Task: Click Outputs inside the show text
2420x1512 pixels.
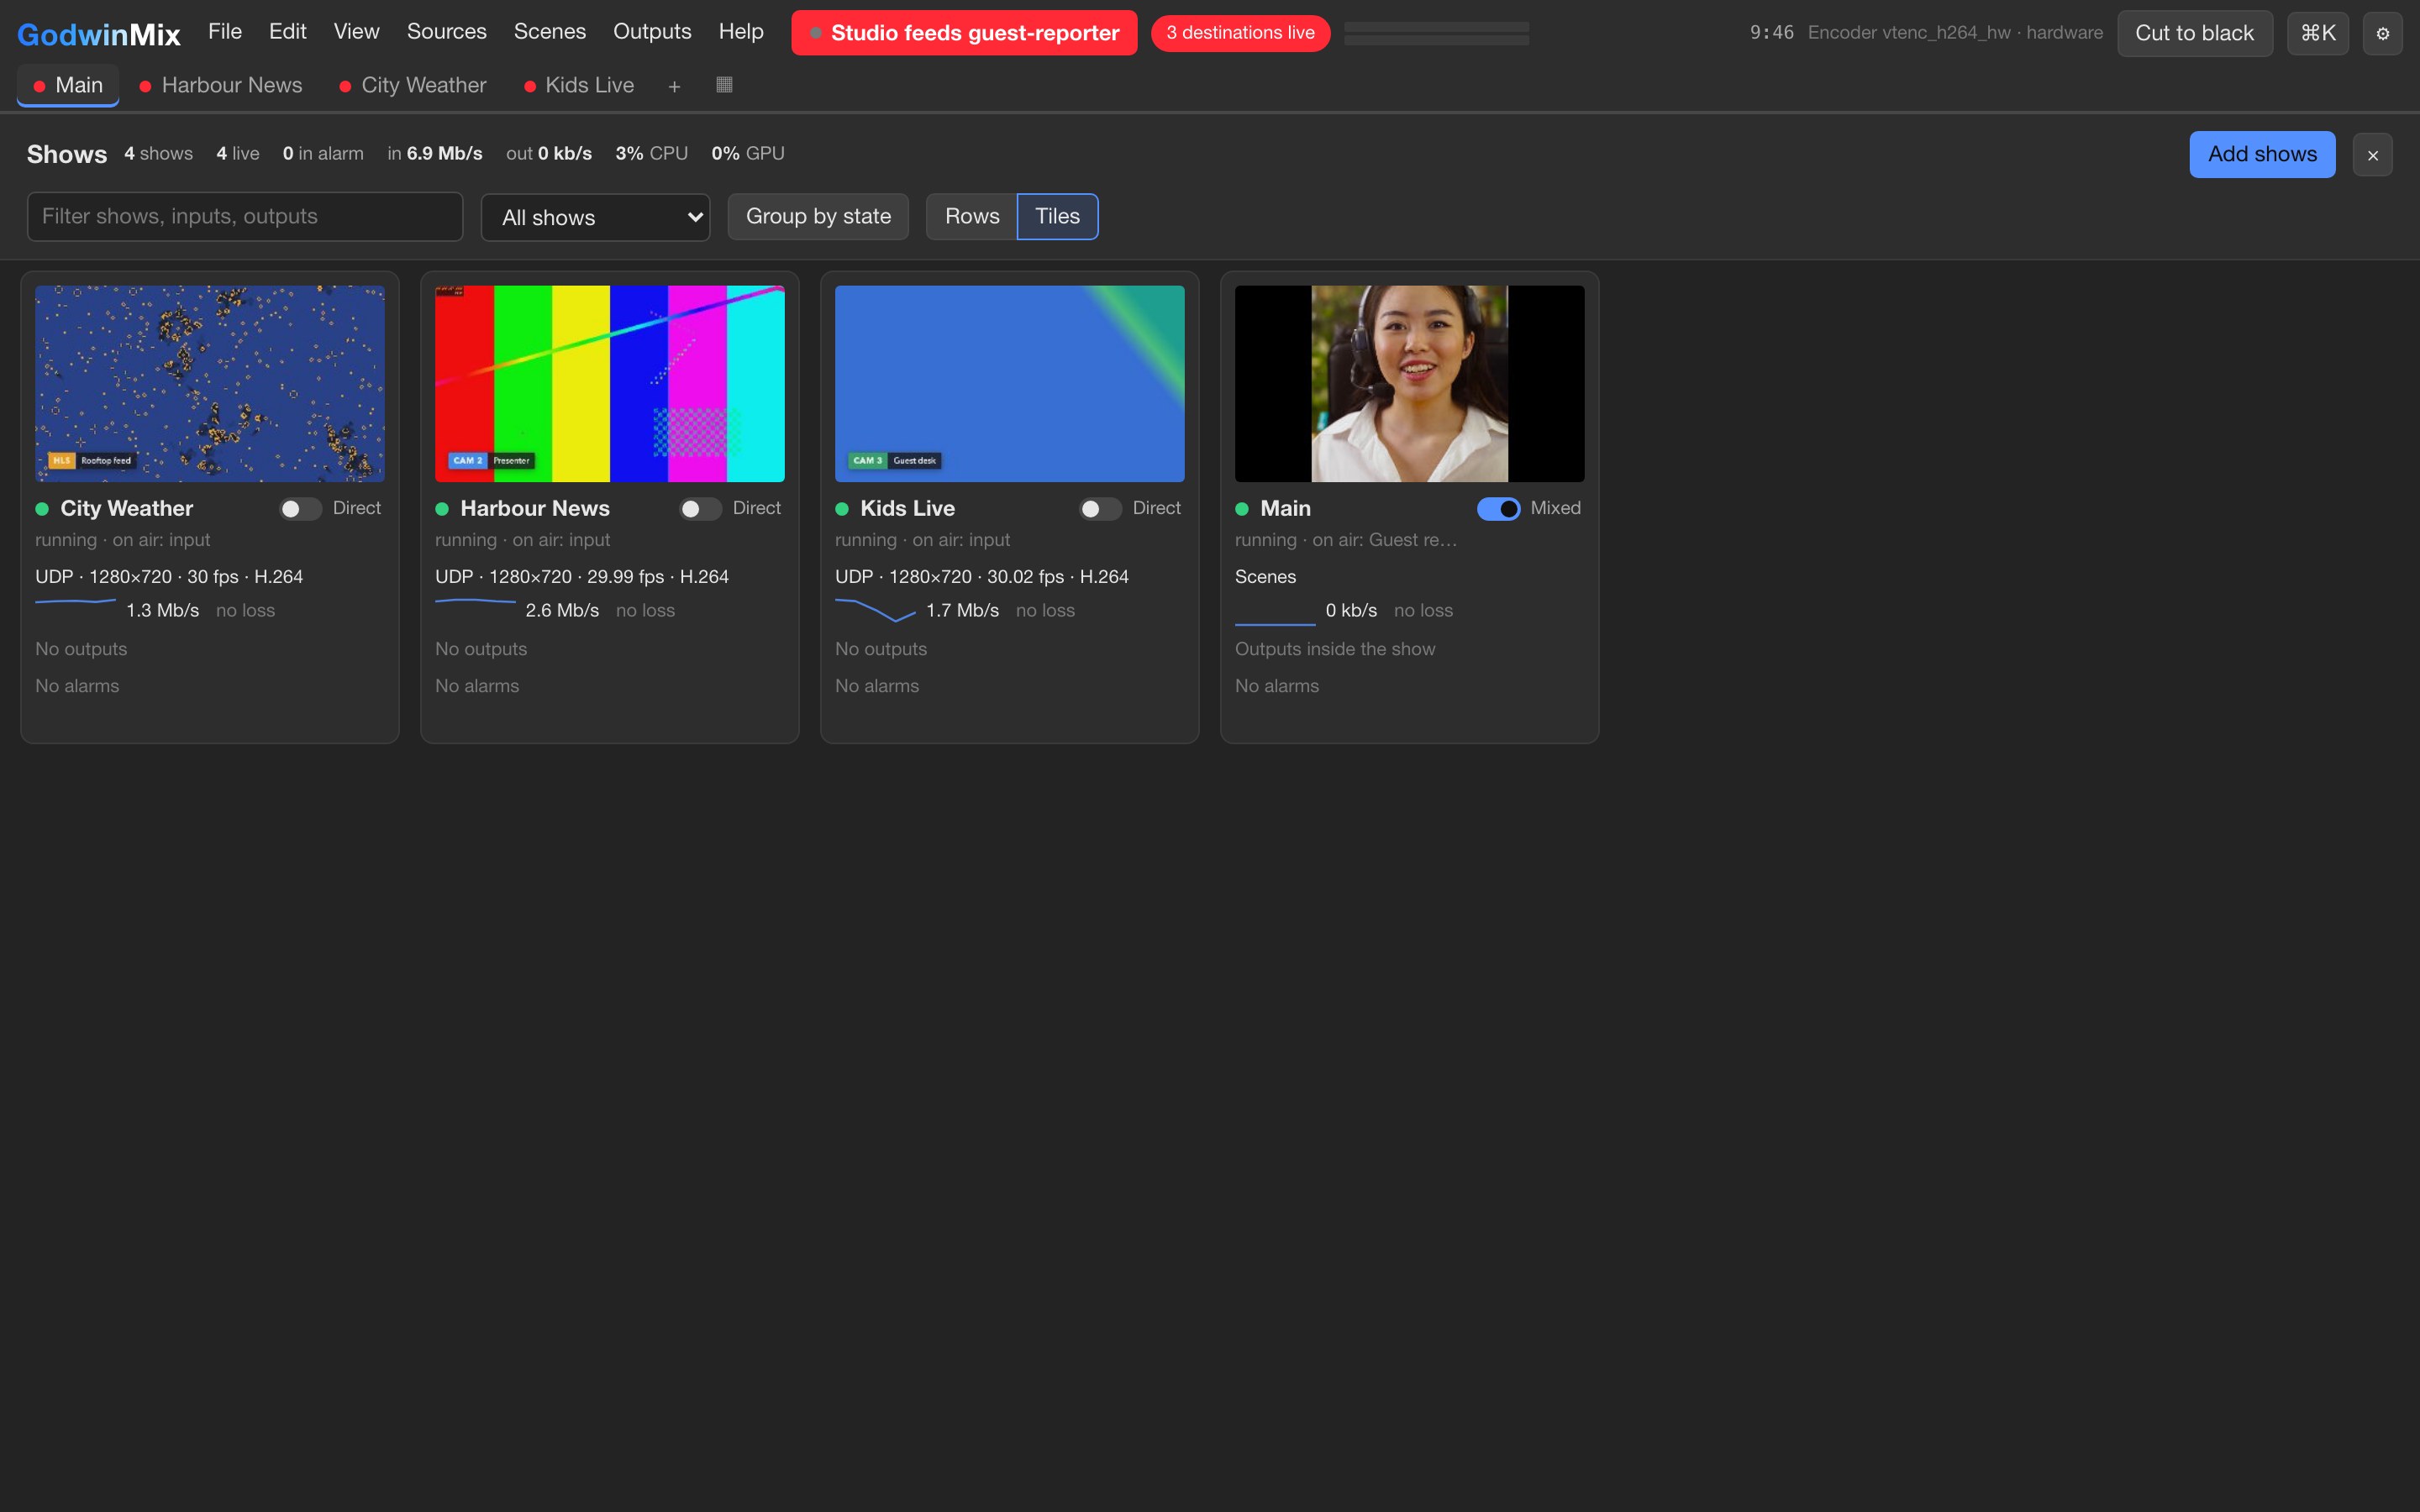Action: coord(1335,649)
